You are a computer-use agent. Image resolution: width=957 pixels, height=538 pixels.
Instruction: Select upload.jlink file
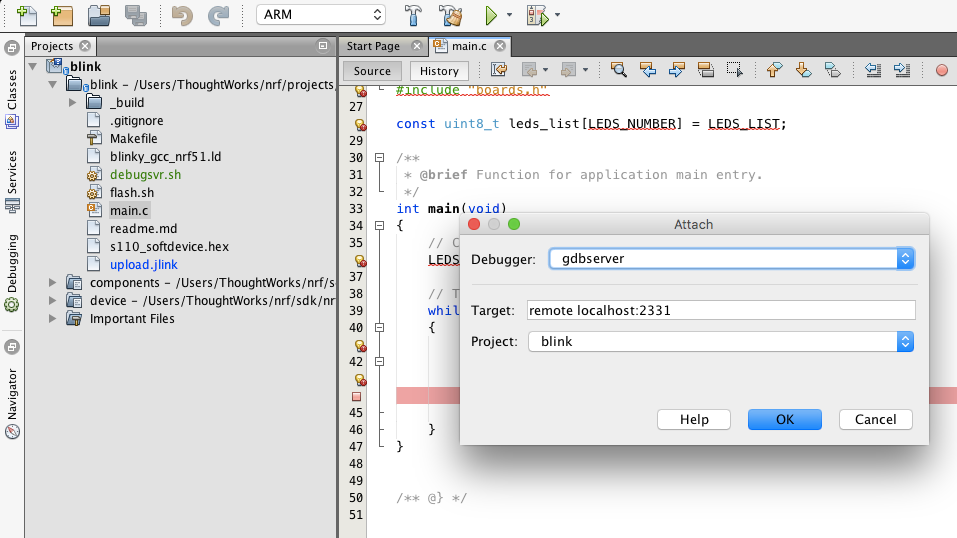143,264
